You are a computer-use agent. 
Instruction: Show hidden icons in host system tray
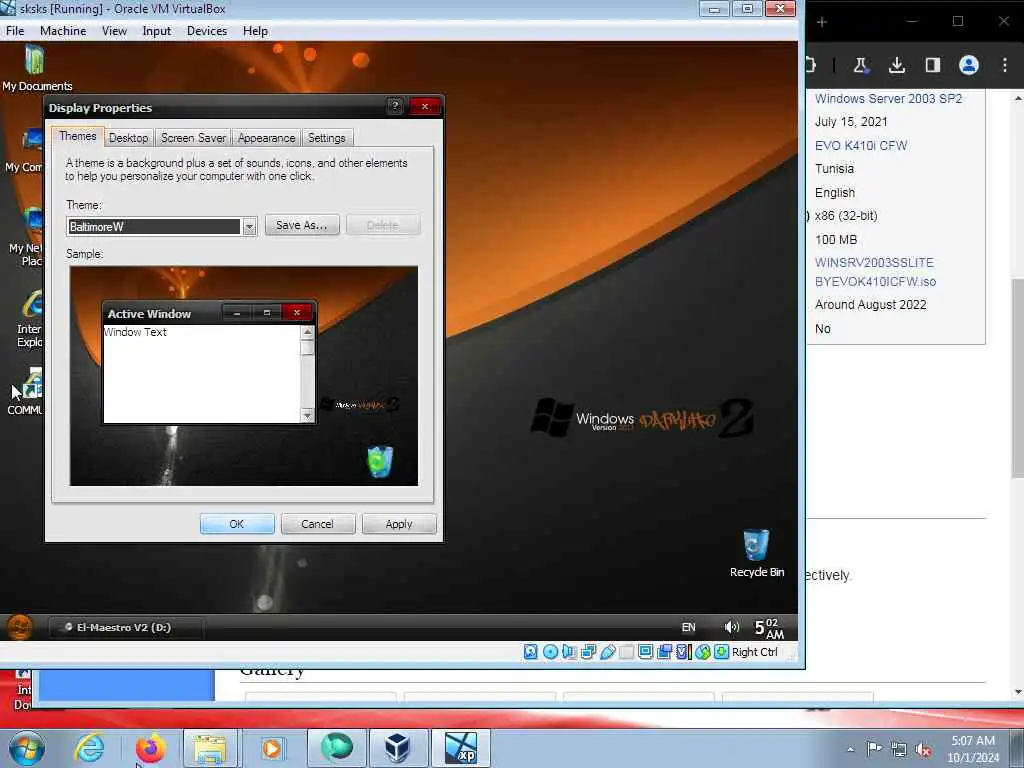(850, 749)
